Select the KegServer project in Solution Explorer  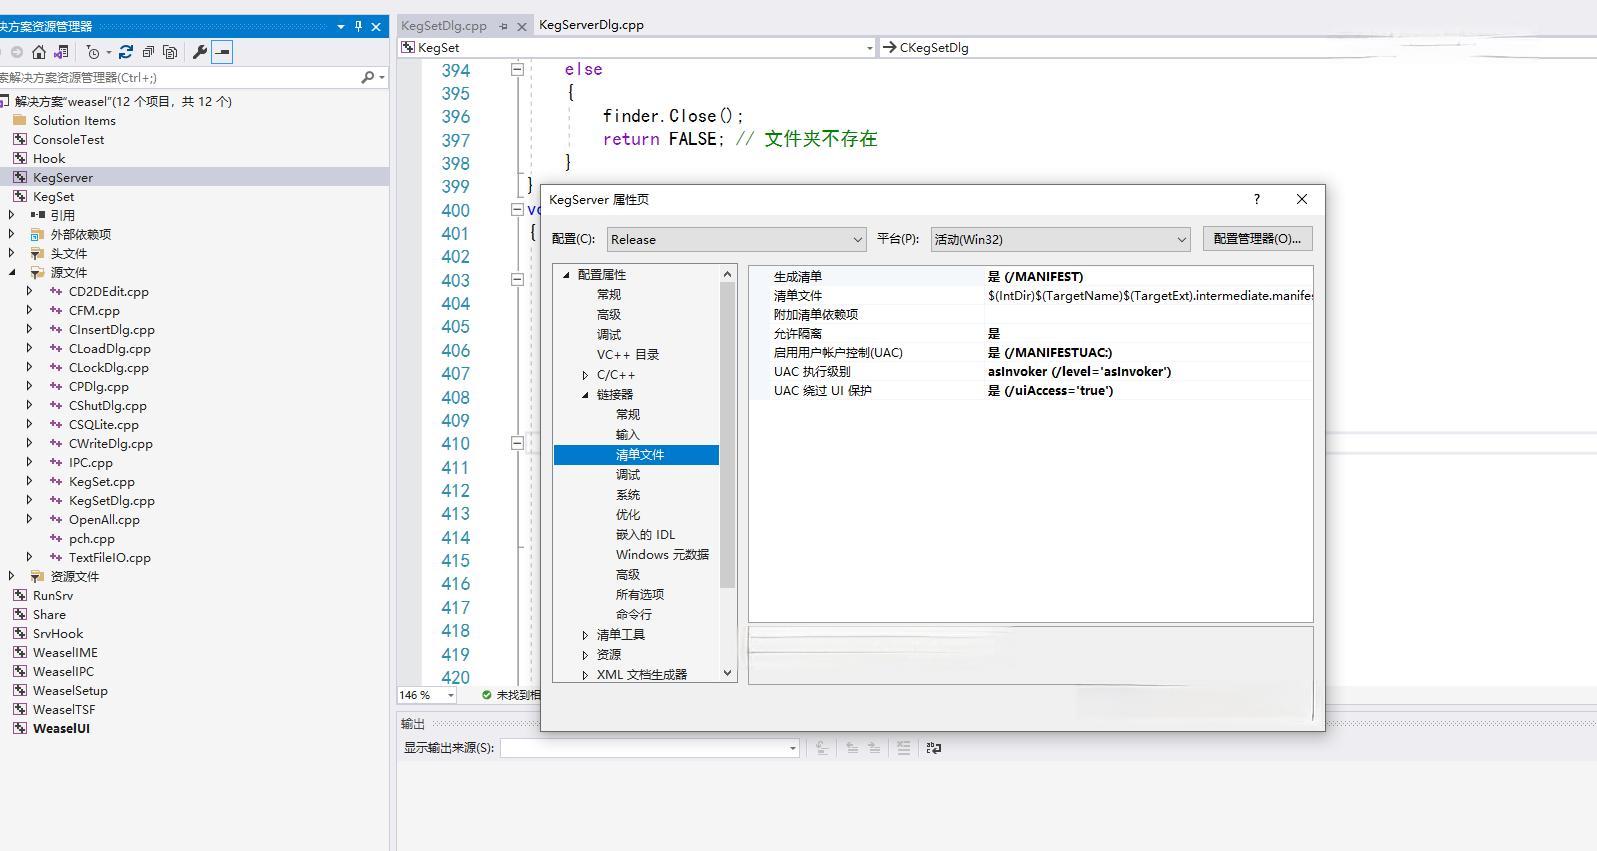(x=62, y=177)
